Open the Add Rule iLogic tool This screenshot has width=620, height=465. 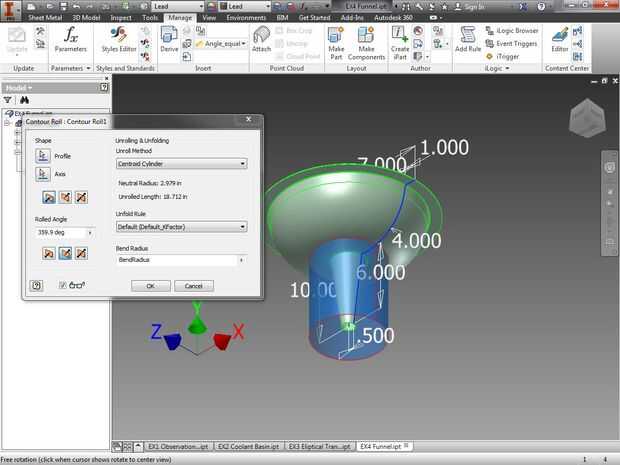tap(468, 39)
